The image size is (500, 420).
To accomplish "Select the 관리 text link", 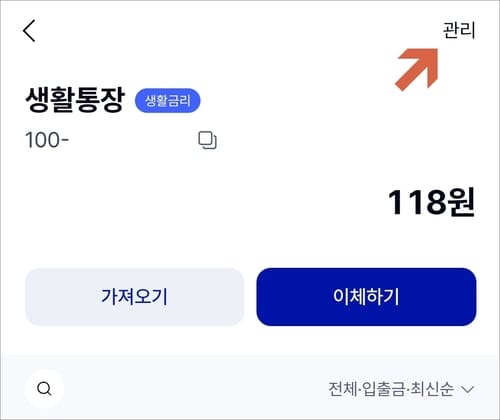I will (459, 30).
